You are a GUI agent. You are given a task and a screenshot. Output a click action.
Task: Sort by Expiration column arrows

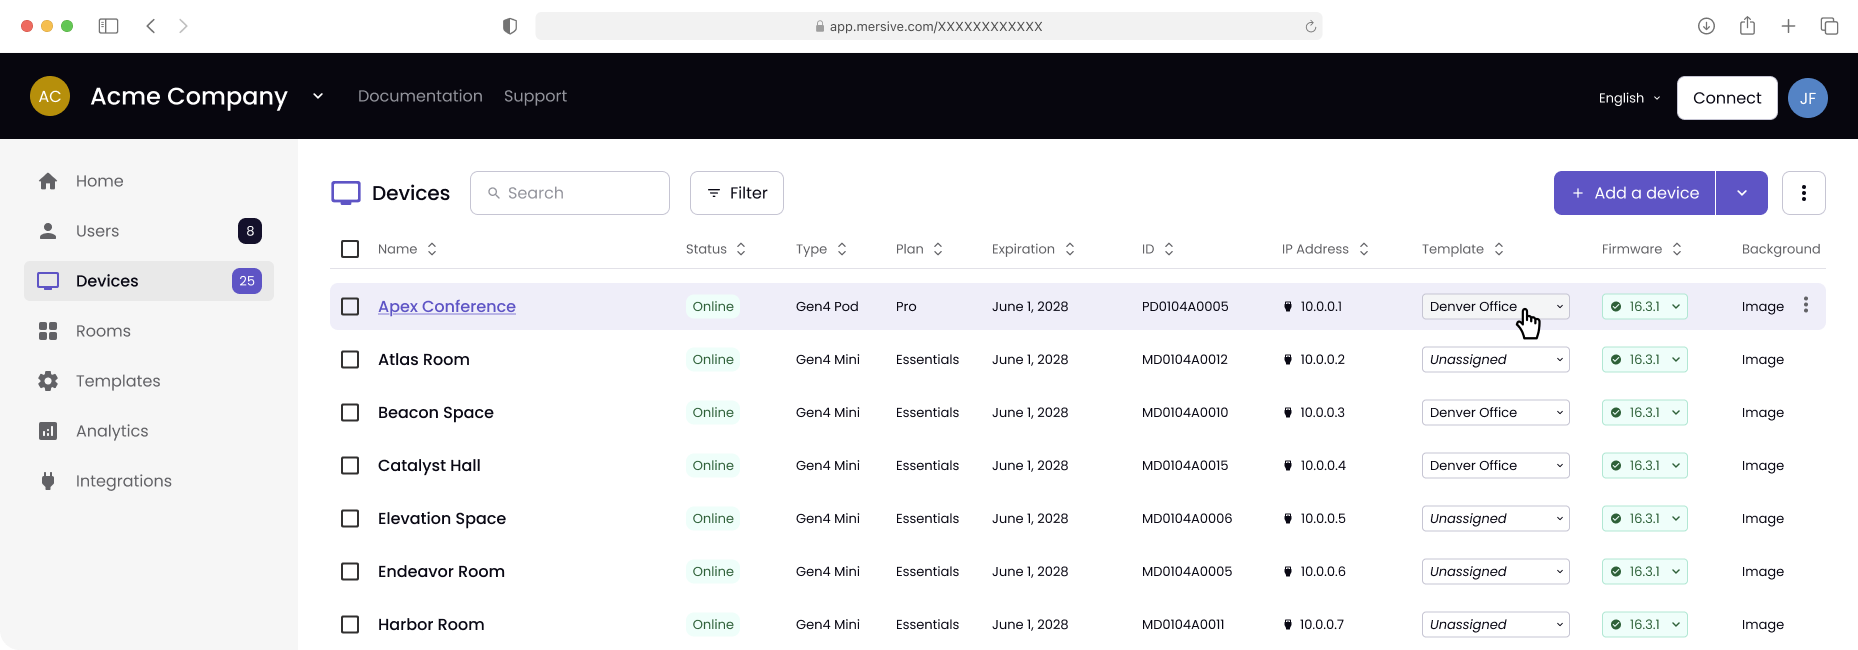pos(1070,249)
